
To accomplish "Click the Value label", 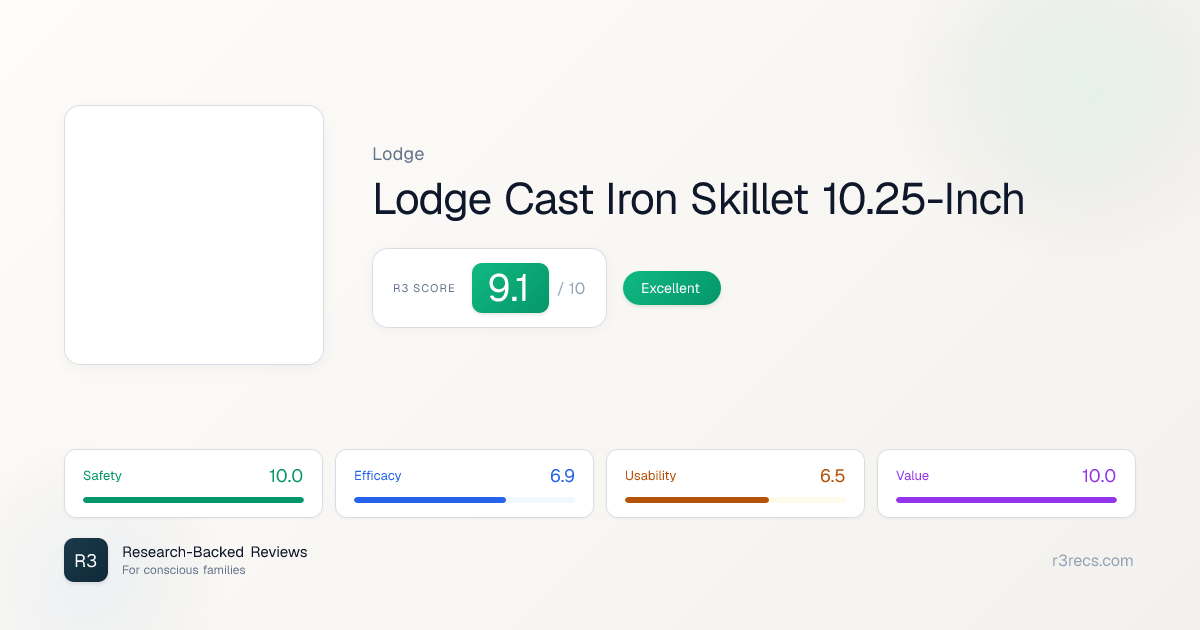I will [913, 476].
